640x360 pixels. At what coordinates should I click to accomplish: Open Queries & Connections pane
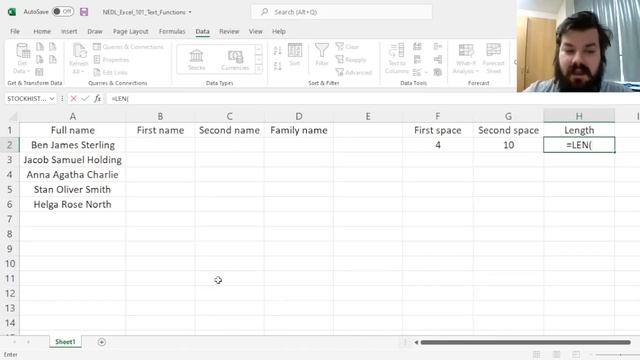pyautogui.click(x=128, y=47)
